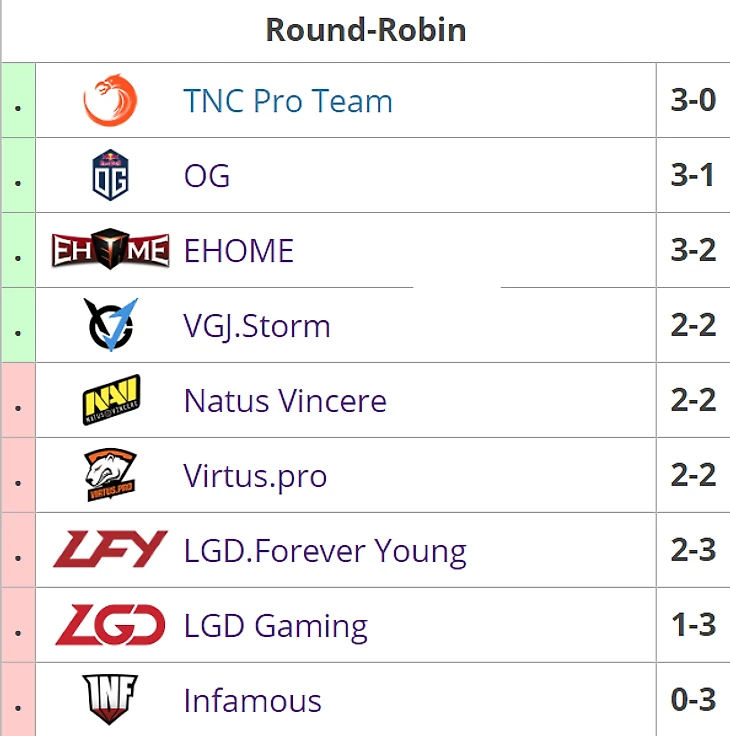Open the LGD.Forever Young team link

[x=325, y=551]
